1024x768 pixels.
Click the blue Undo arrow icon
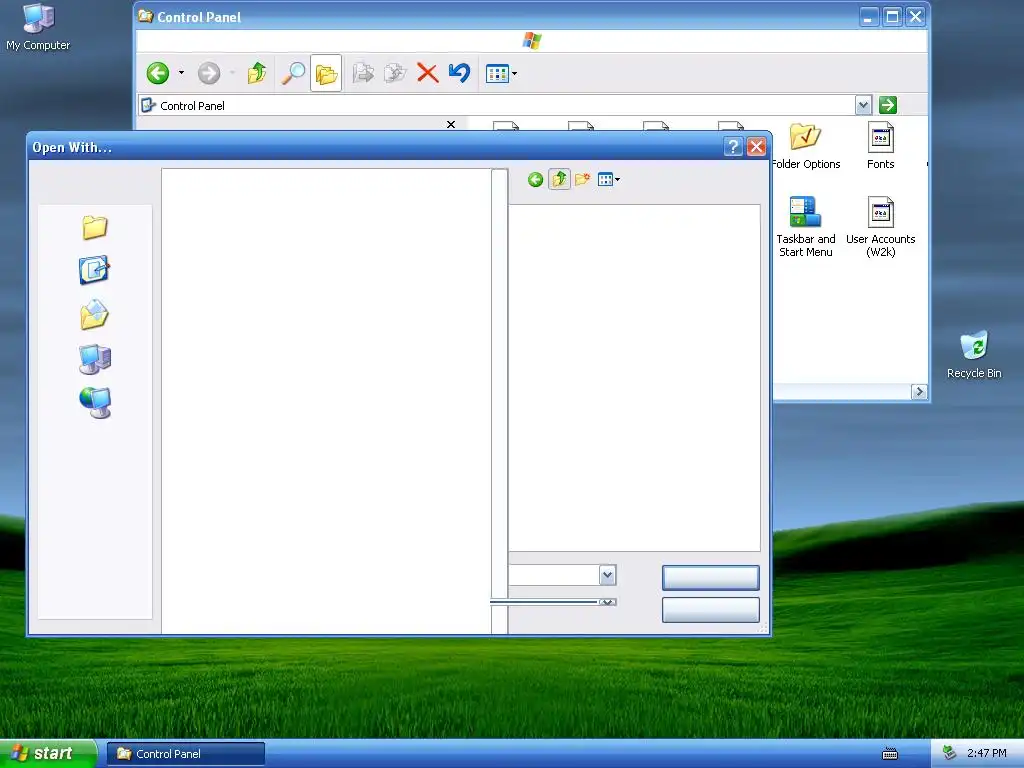click(460, 73)
